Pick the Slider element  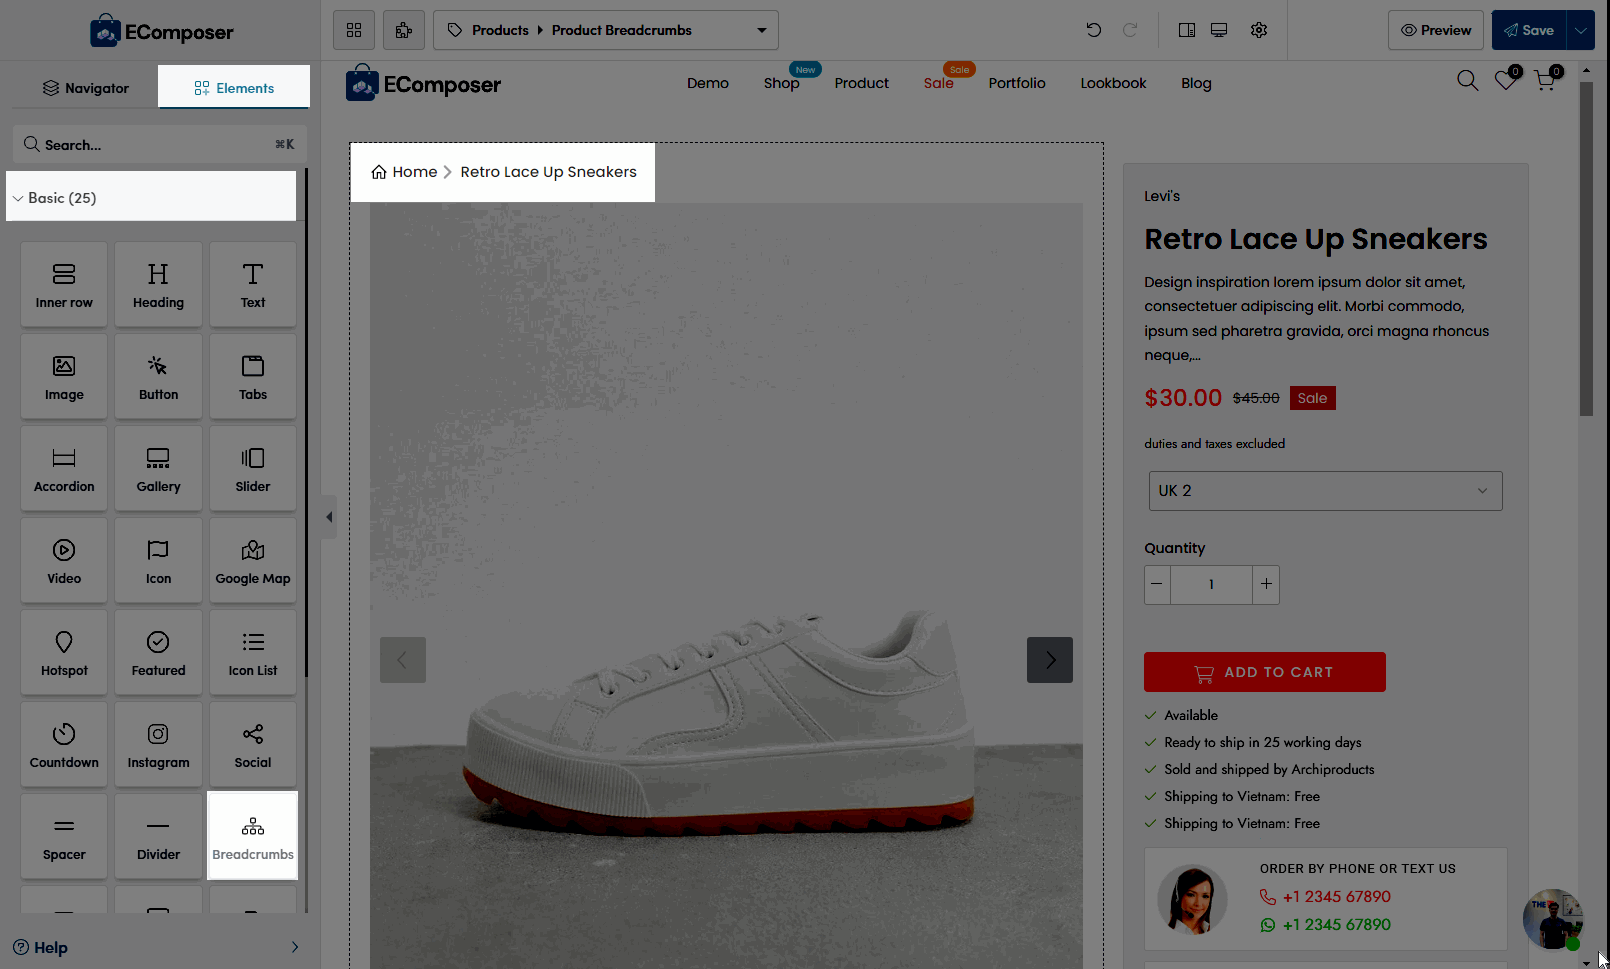click(x=253, y=468)
